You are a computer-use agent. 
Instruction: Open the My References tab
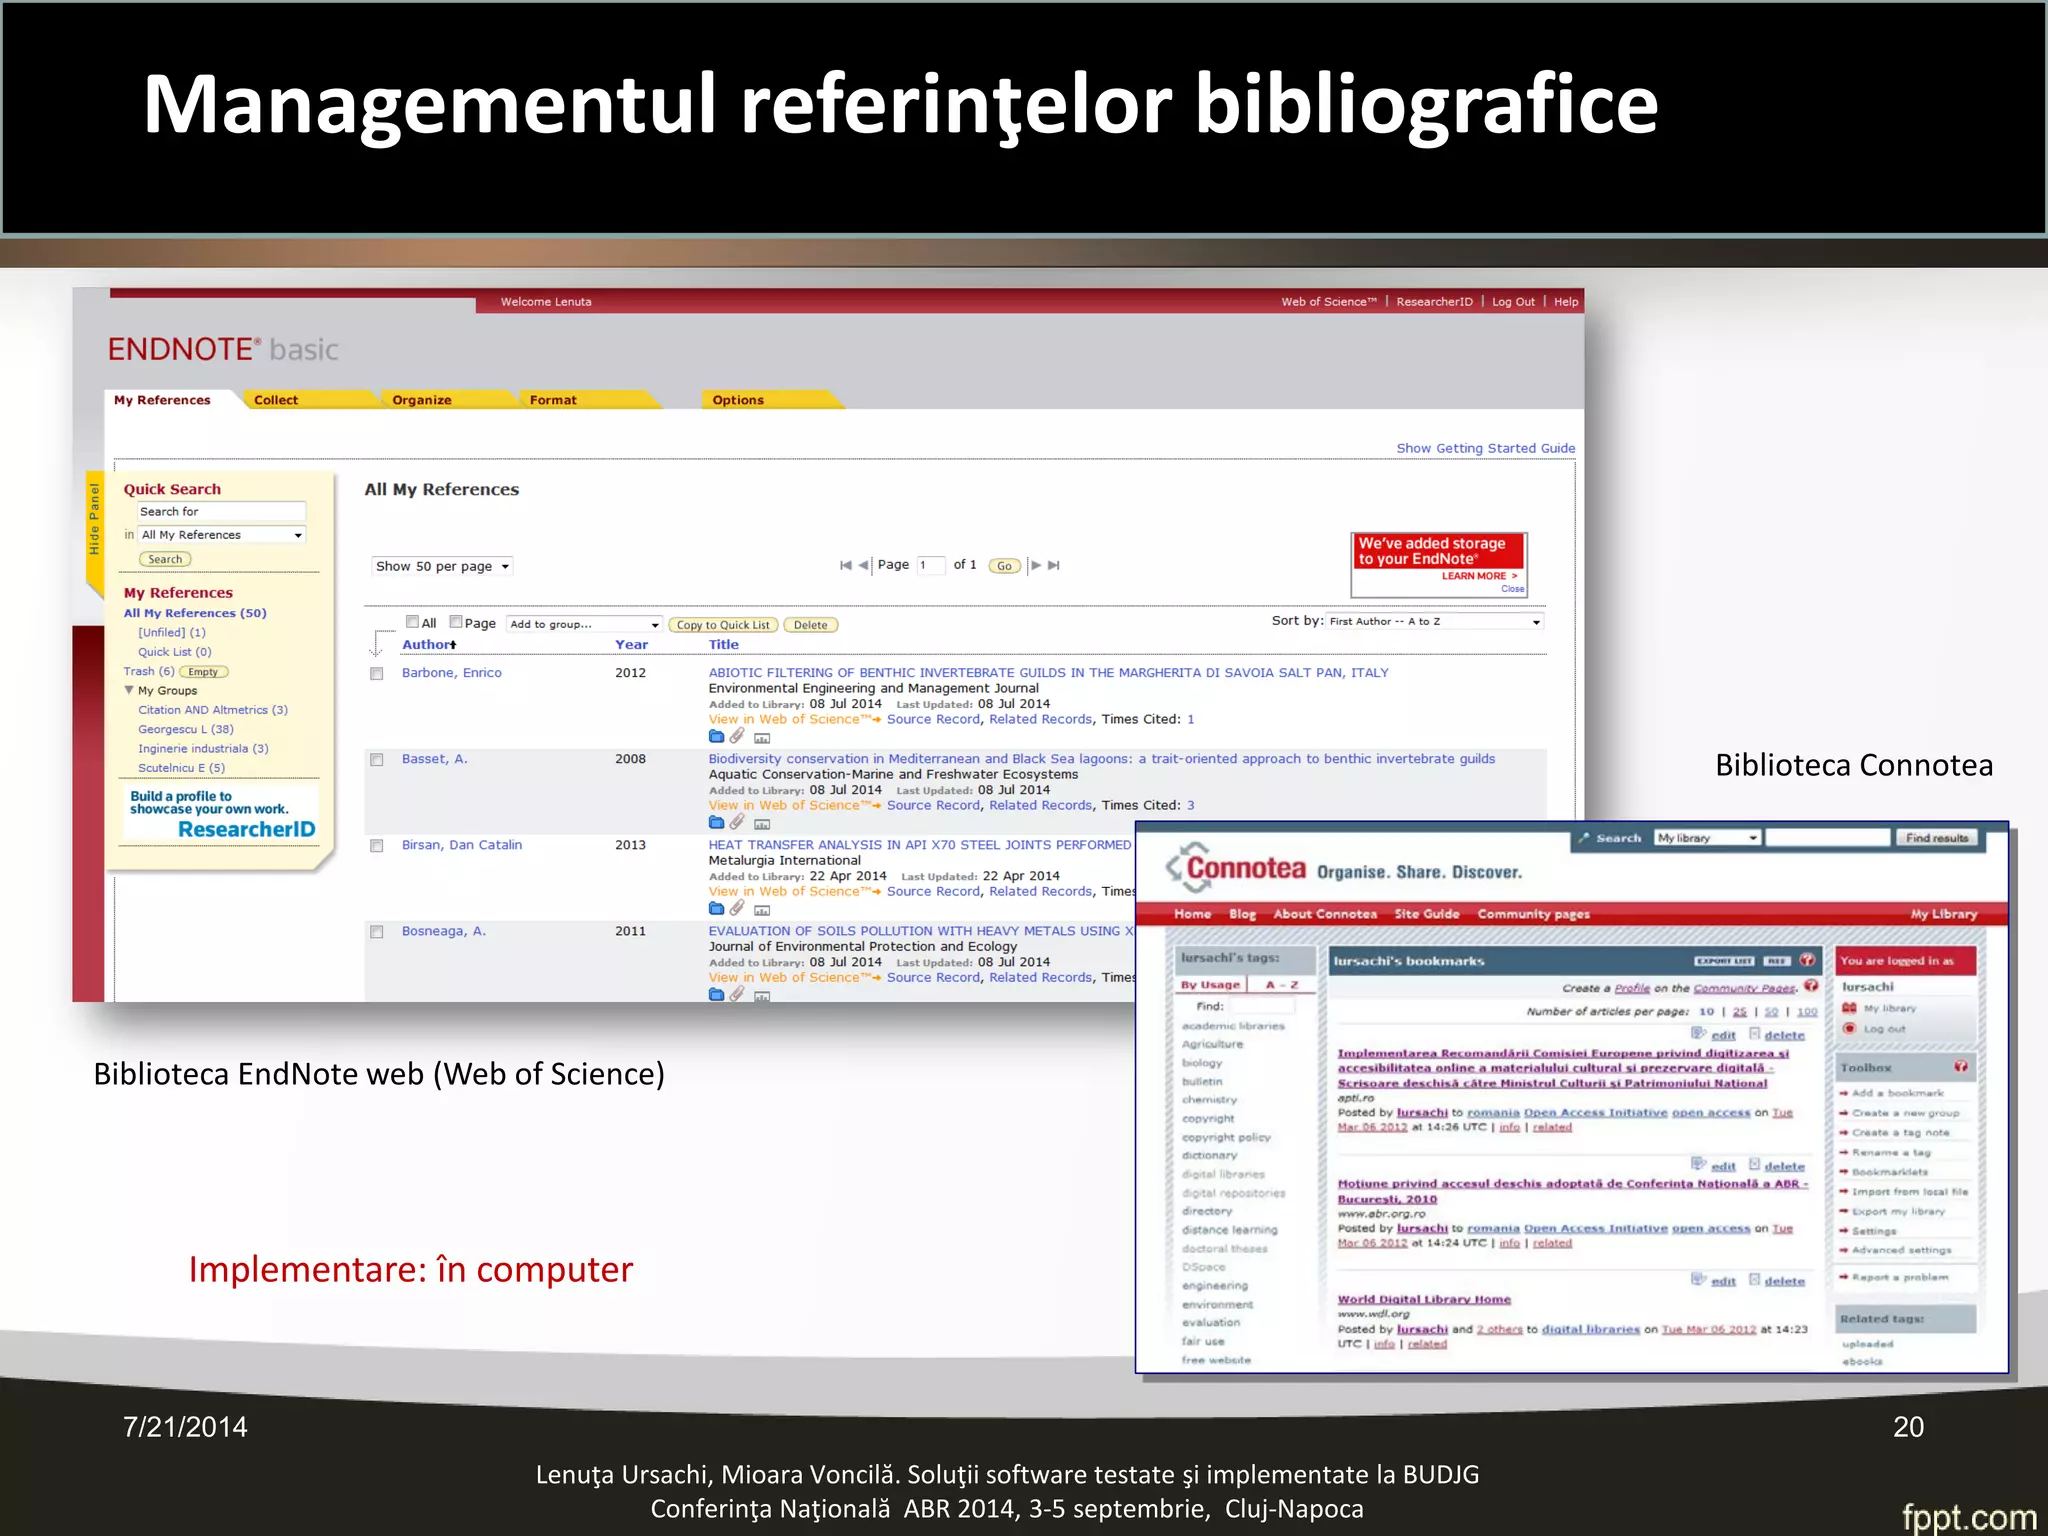click(162, 400)
